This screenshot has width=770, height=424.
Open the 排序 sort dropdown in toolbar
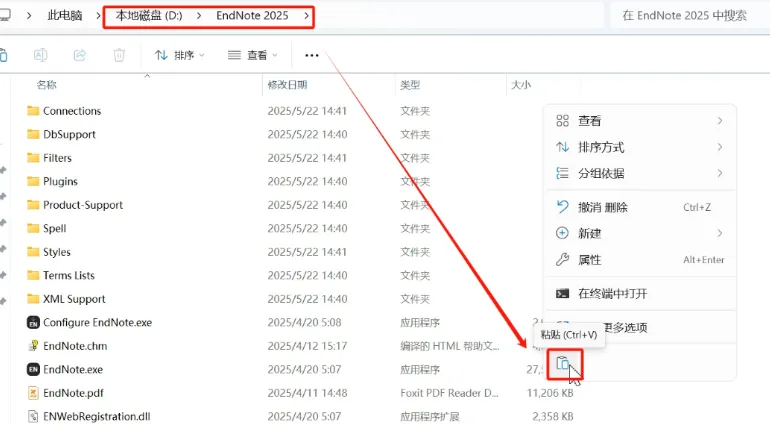[x=179, y=55]
